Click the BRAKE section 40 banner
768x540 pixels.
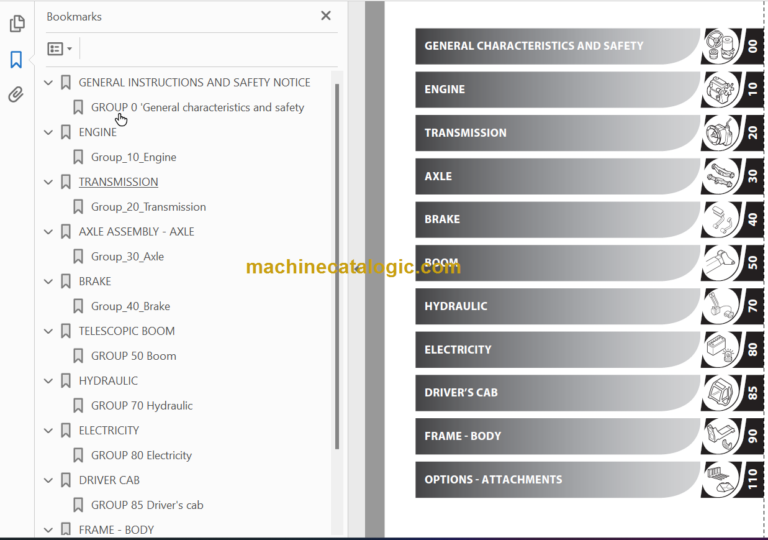click(589, 219)
